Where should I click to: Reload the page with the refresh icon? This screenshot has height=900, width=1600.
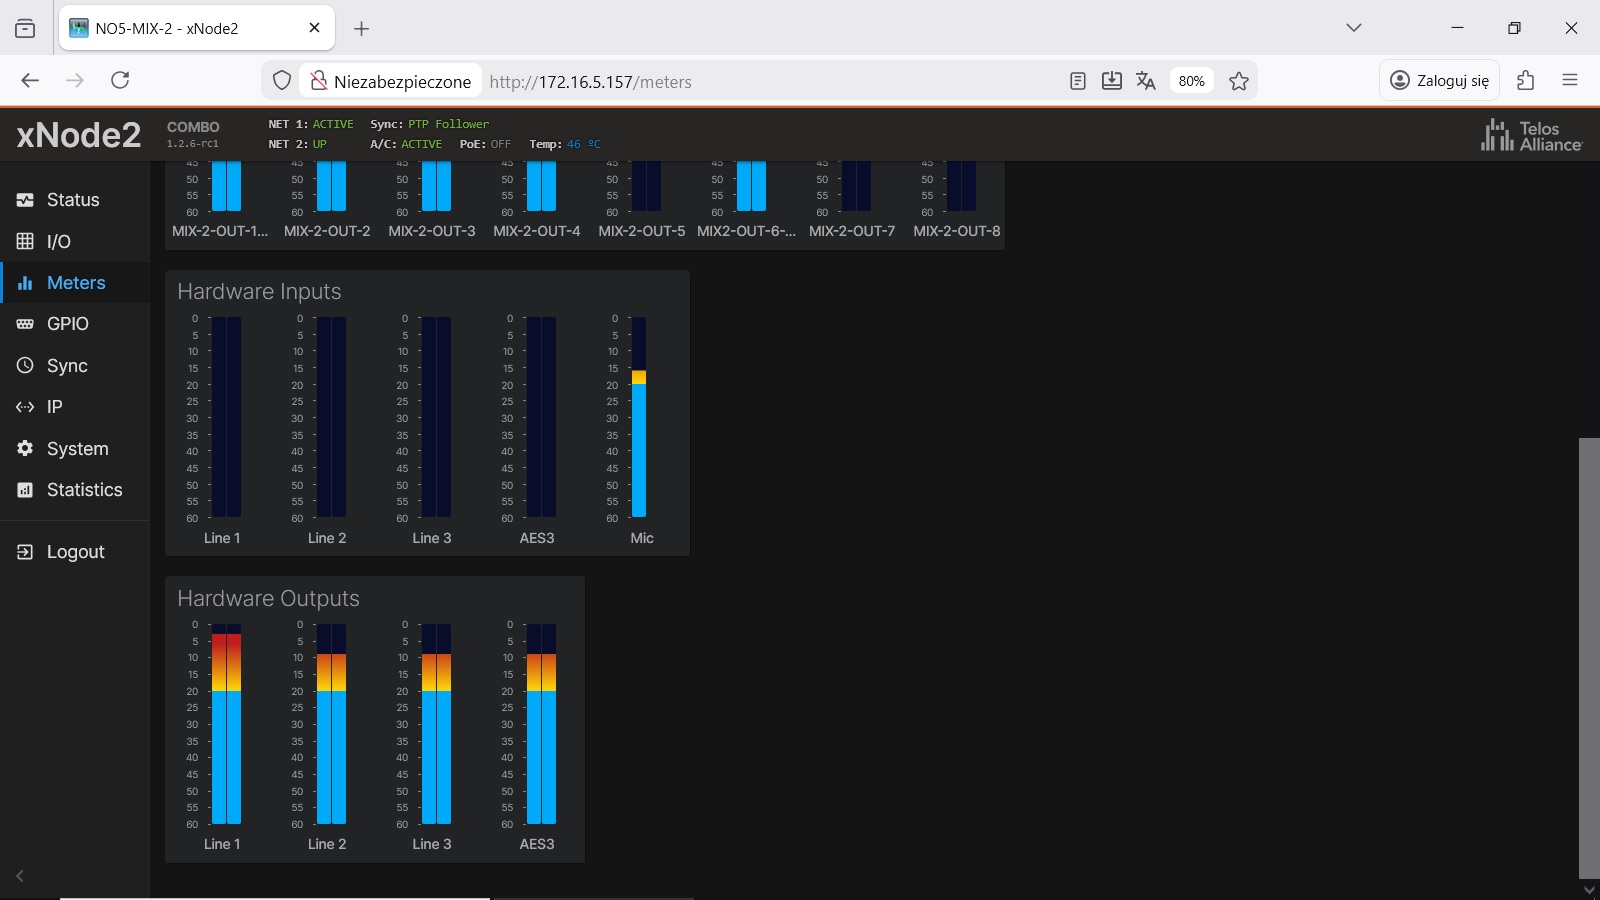point(120,80)
